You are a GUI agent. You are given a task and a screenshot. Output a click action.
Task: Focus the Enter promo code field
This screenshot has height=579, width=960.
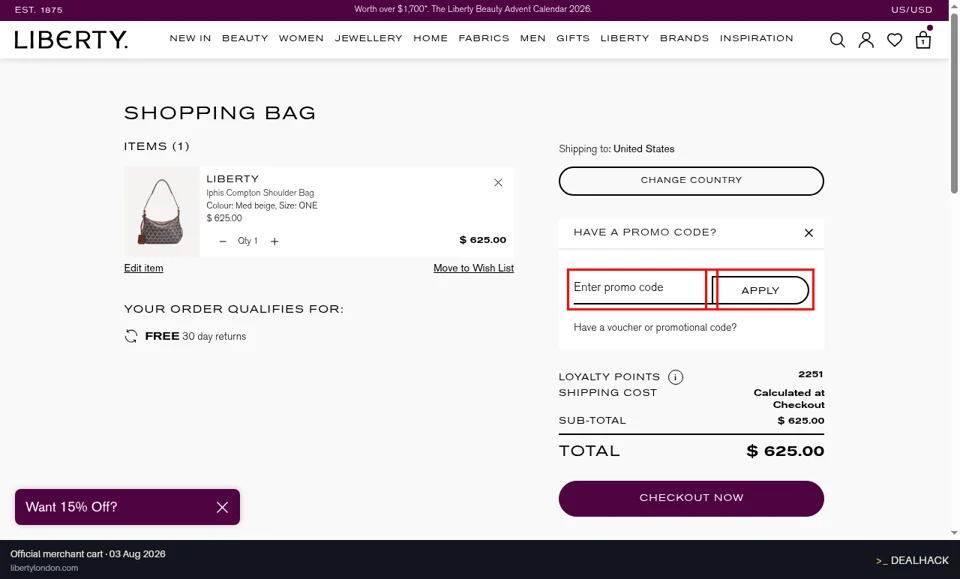pyautogui.click(x=639, y=288)
